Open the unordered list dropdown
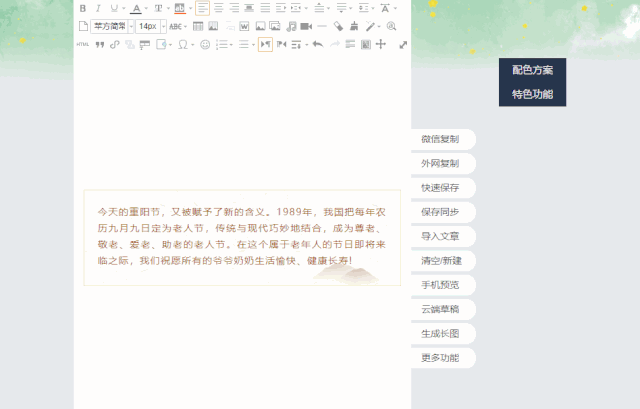This screenshot has width=640, height=409. coord(247,44)
